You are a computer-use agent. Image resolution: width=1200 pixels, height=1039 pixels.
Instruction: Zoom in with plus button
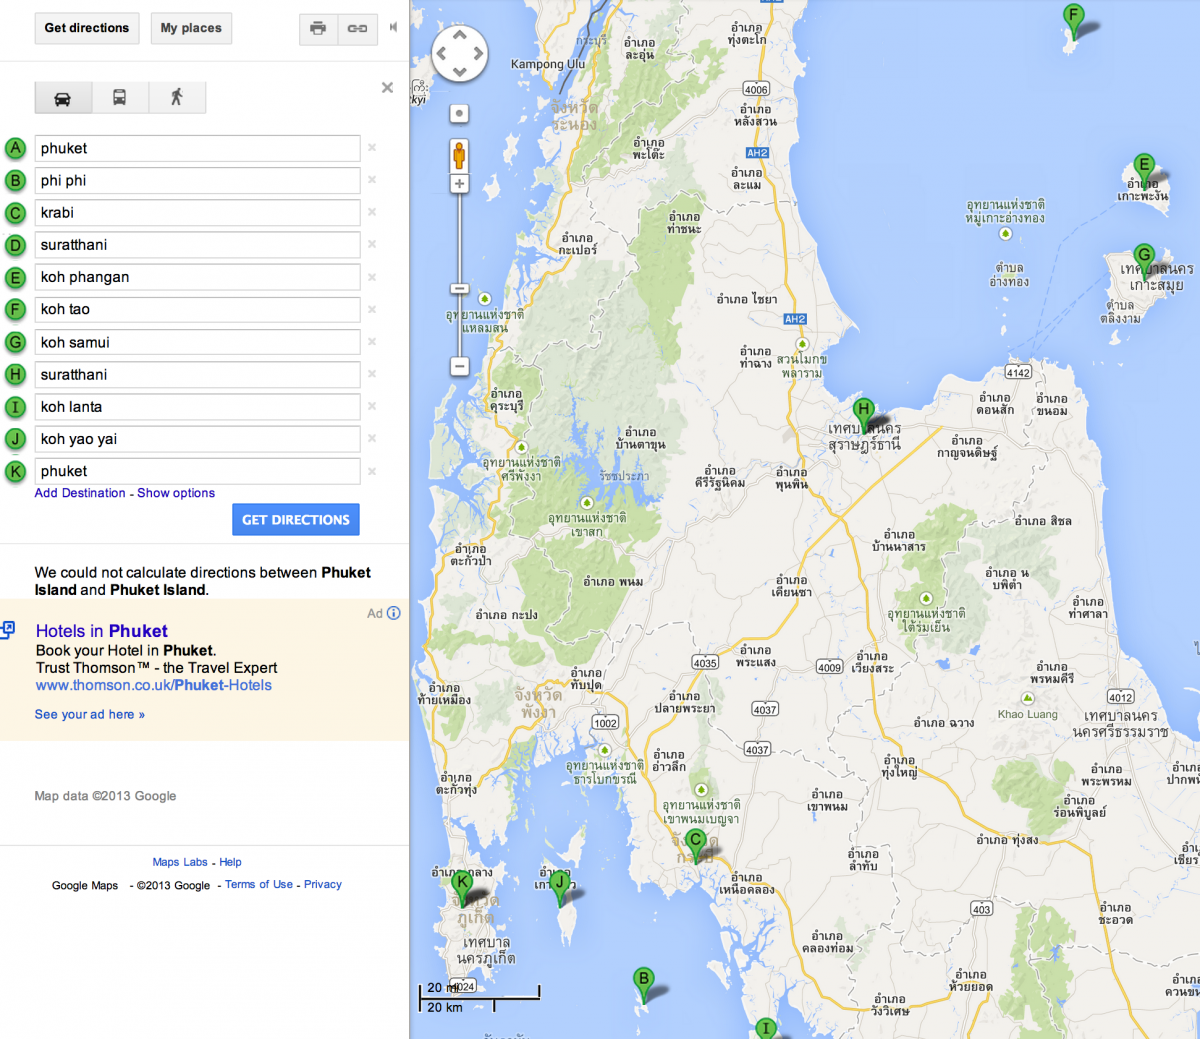coord(459,184)
